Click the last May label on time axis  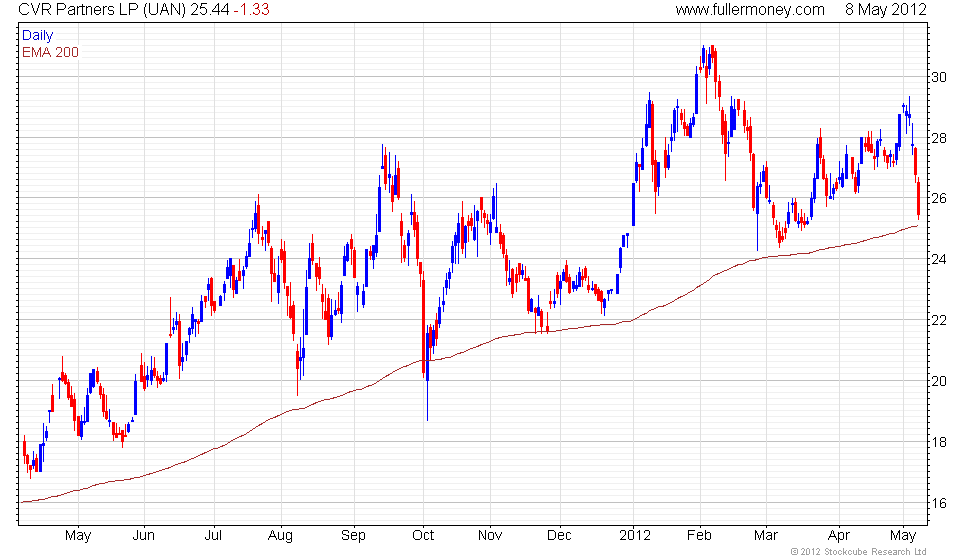pyautogui.click(x=902, y=536)
